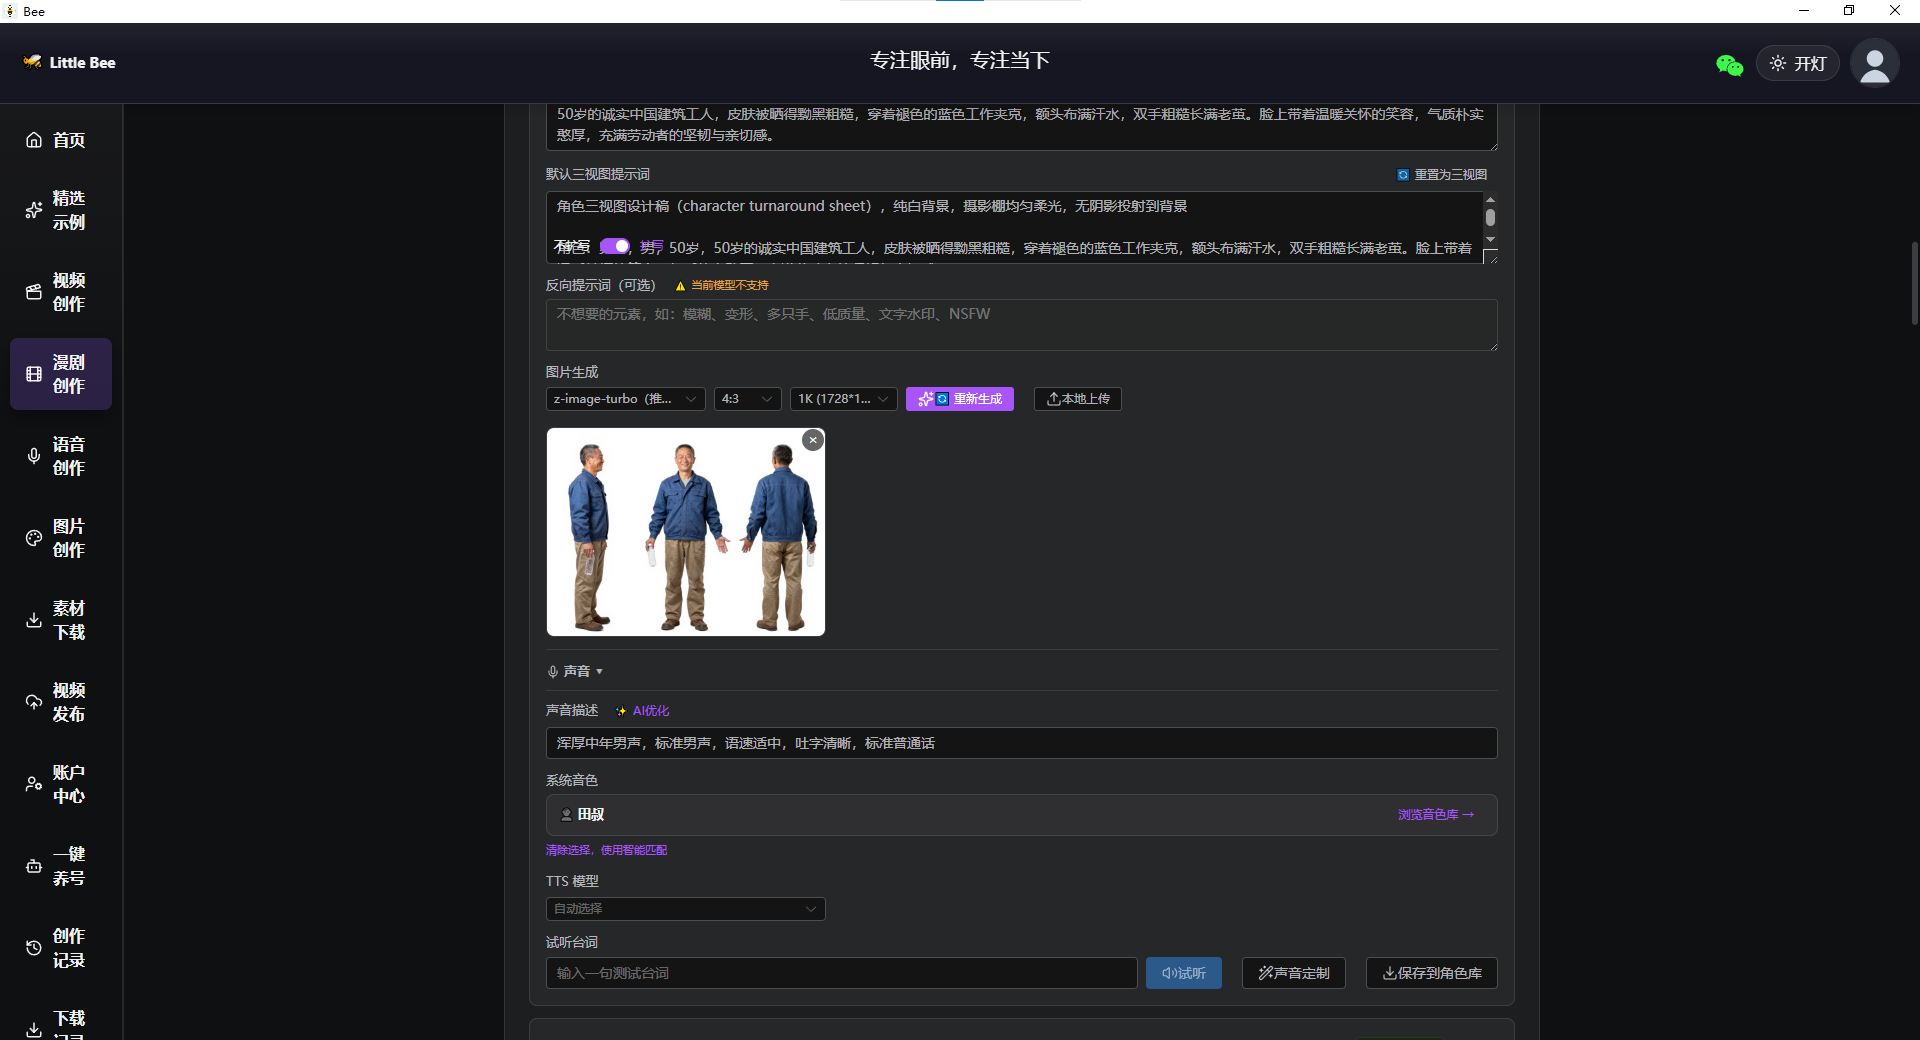Click the 声音描述 text field
This screenshot has width=1920, height=1040.
click(x=1021, y=743)
